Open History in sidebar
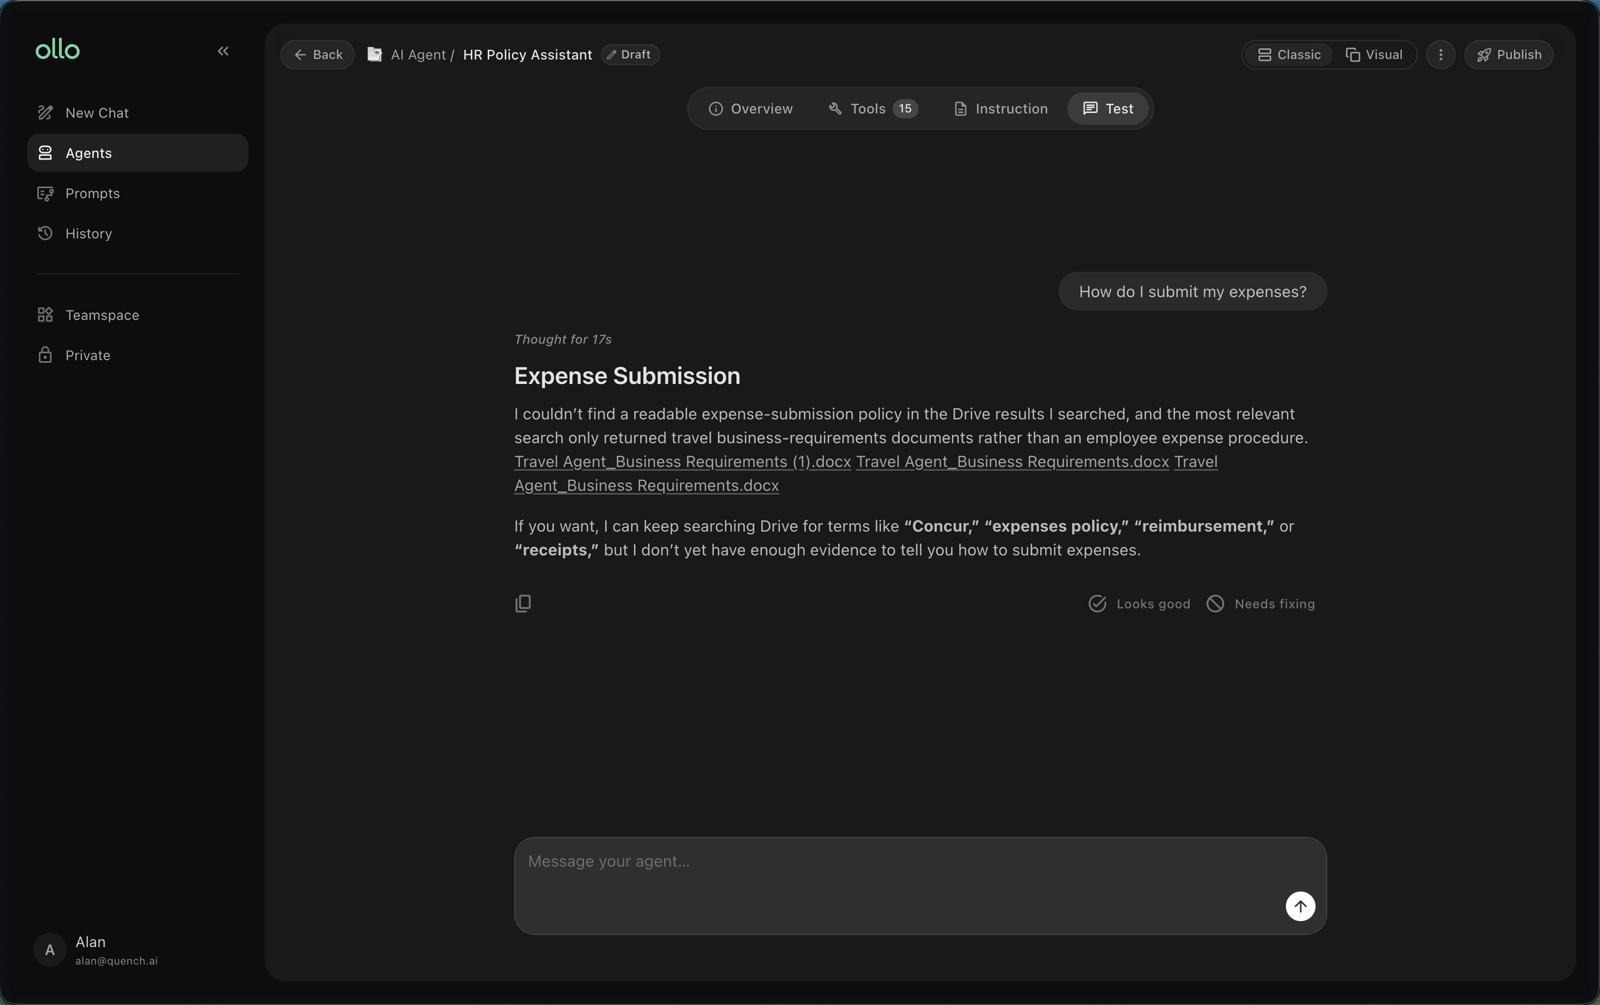 tap(137, 233)
